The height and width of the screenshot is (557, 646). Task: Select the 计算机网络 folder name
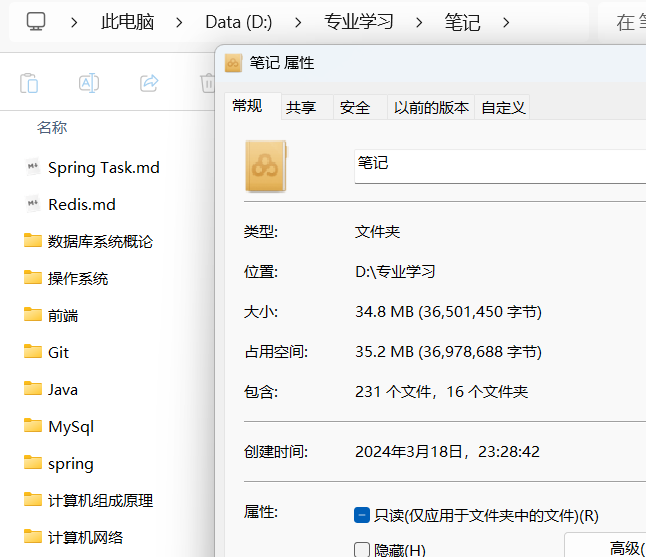point(85,538)
